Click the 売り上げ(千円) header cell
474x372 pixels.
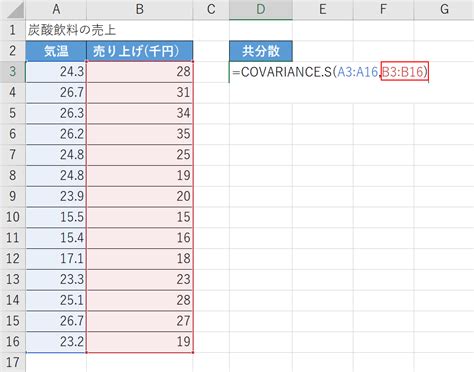click(140, 51)
